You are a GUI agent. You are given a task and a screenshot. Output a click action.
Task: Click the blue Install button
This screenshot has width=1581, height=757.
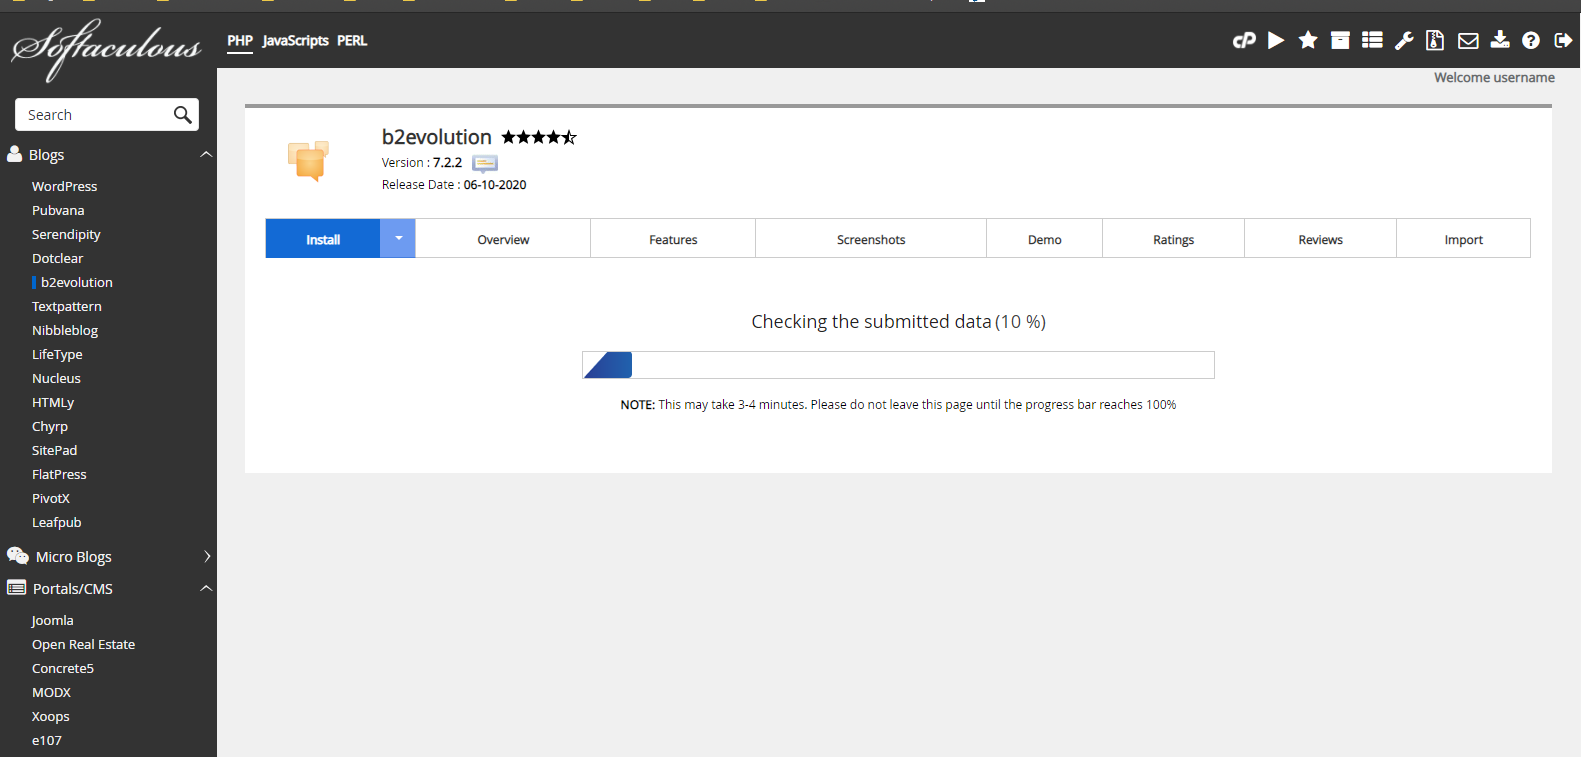pos(323,238)
